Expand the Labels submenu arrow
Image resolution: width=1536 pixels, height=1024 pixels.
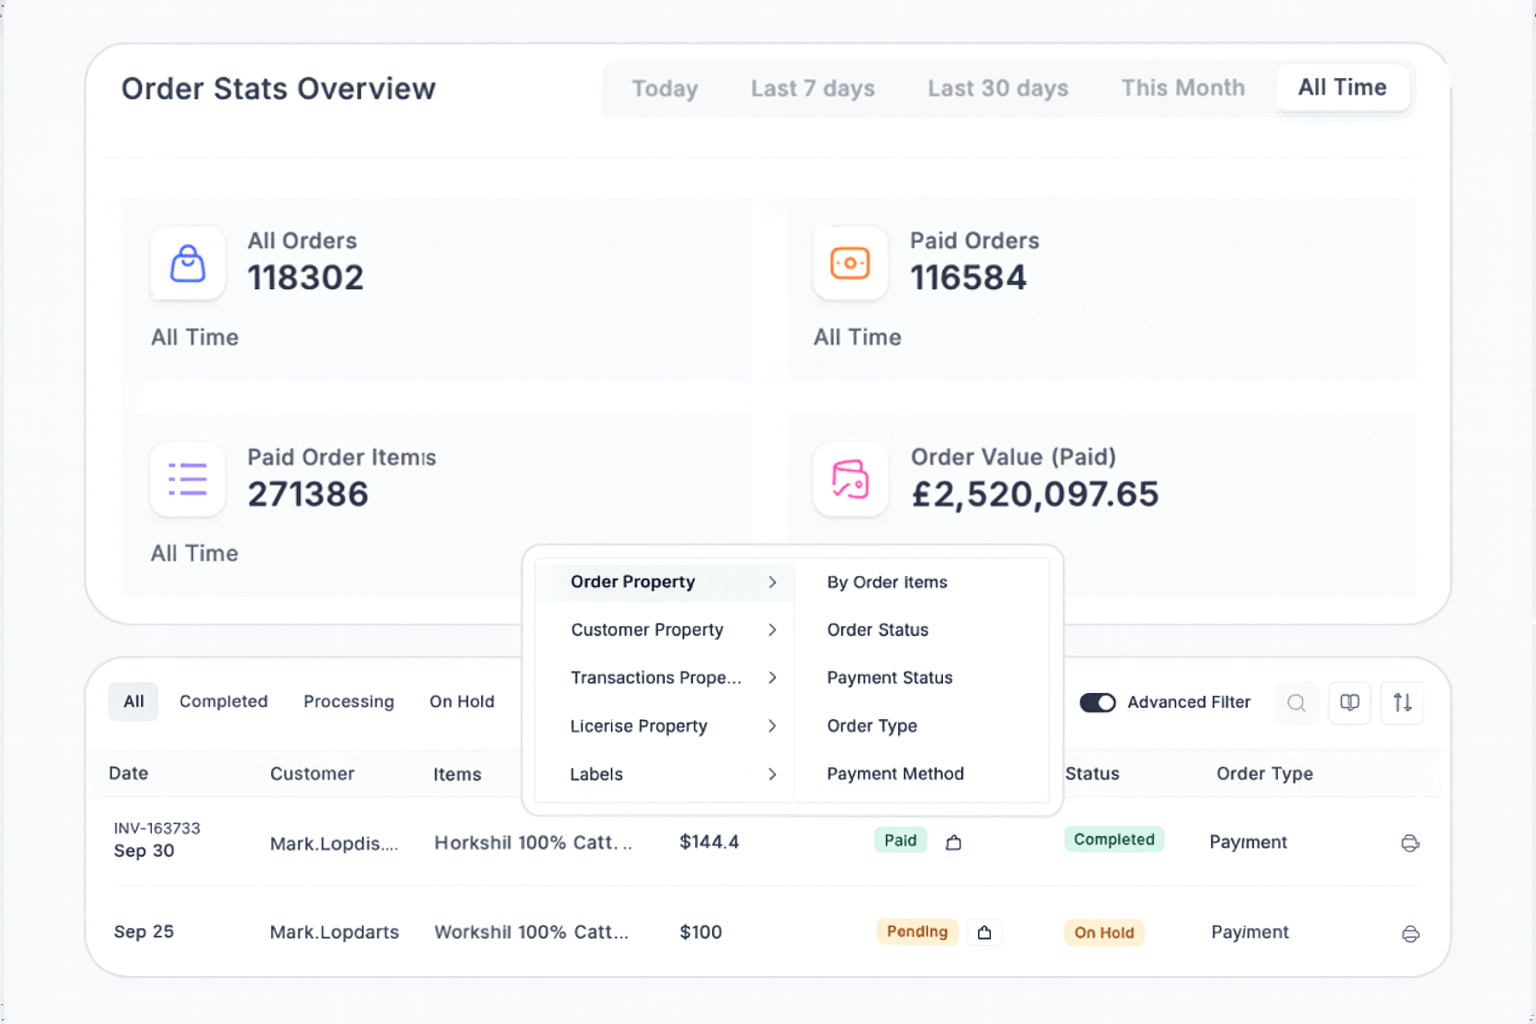(x=772, y=774)
